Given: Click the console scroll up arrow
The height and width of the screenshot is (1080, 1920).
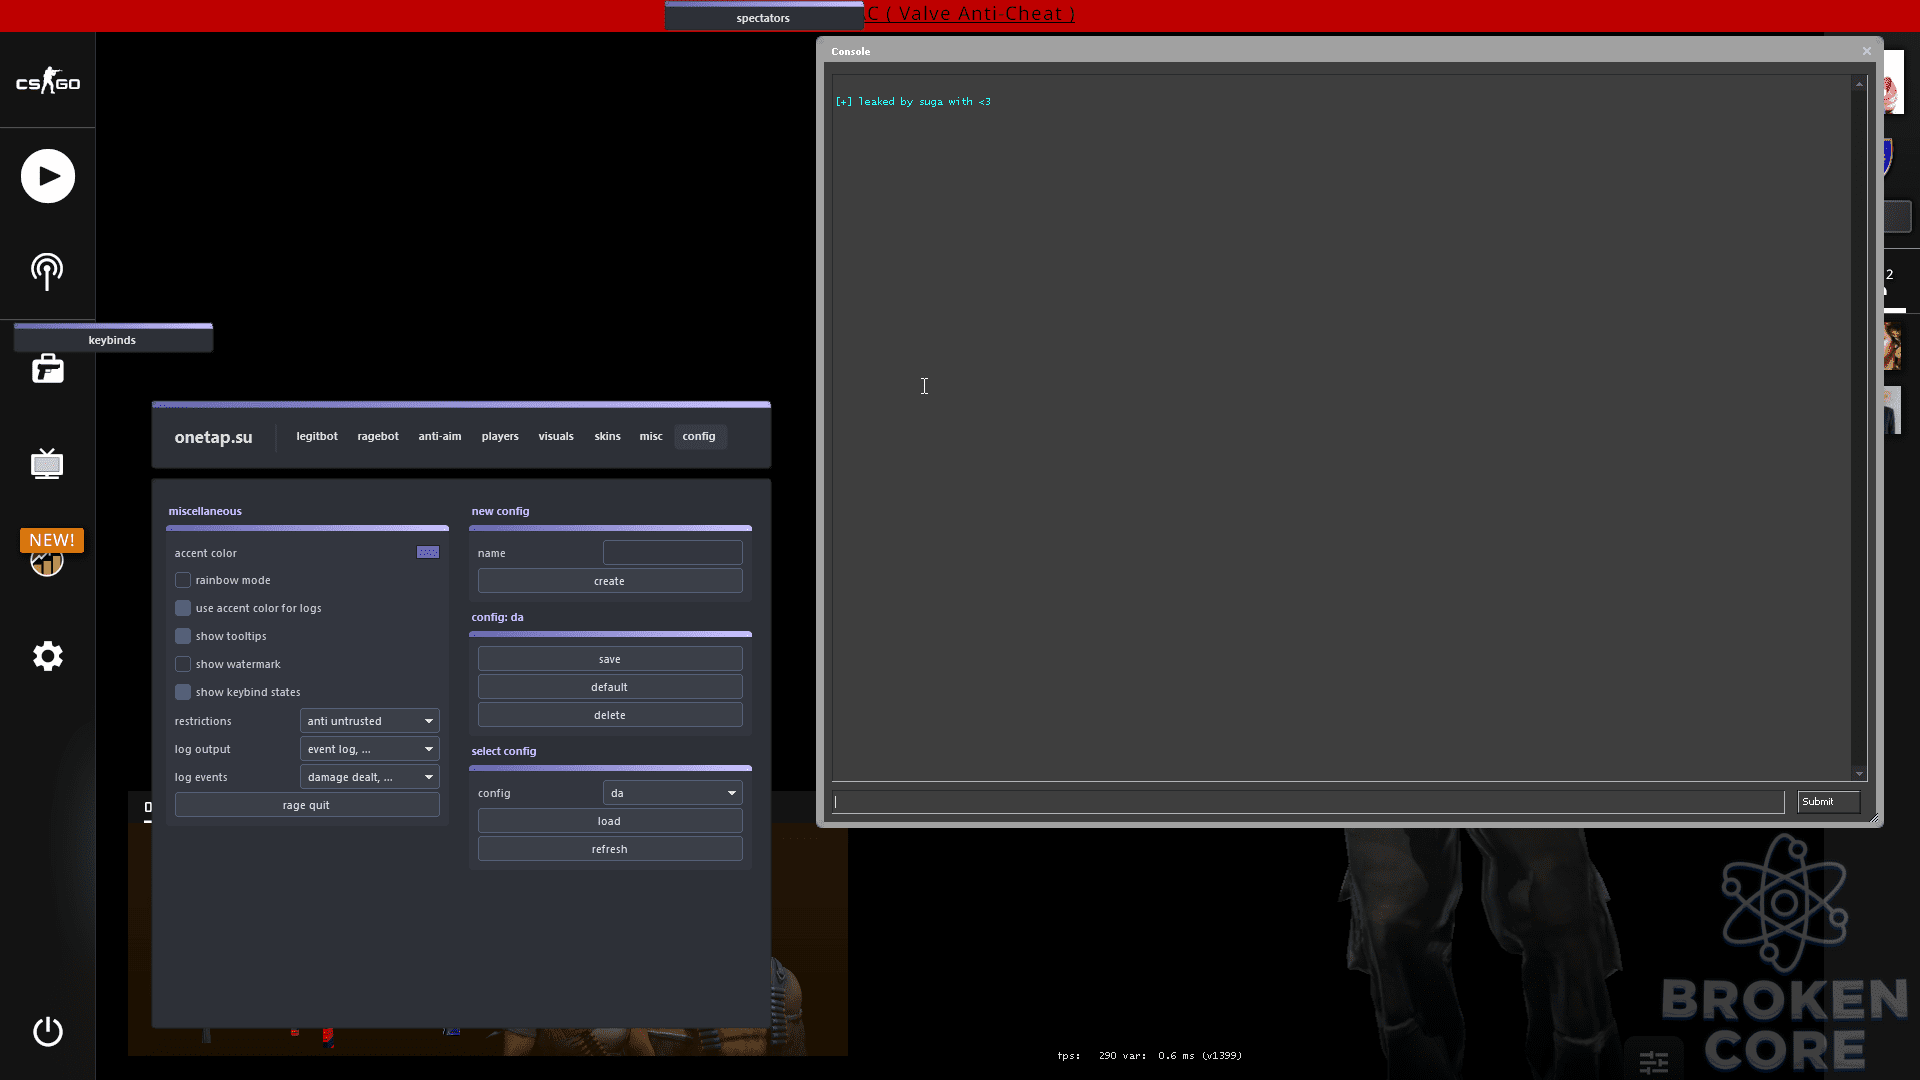Looking at the screenshot, I should tap(1859, 84).
